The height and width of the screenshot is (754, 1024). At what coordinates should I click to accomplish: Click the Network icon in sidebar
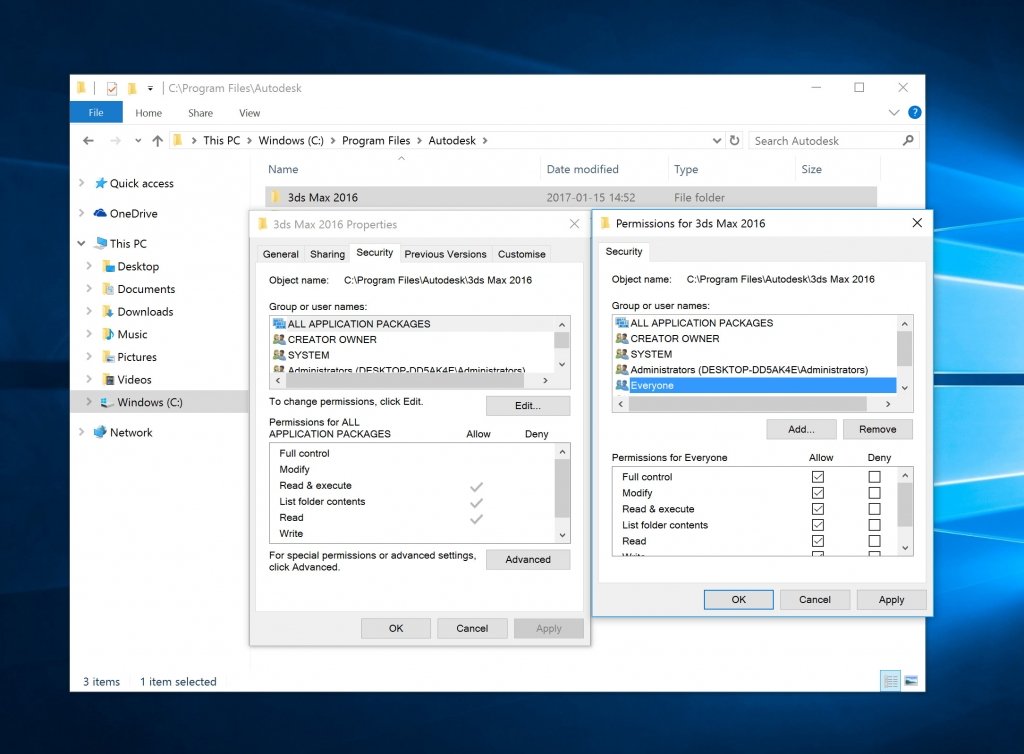(100, 432)
